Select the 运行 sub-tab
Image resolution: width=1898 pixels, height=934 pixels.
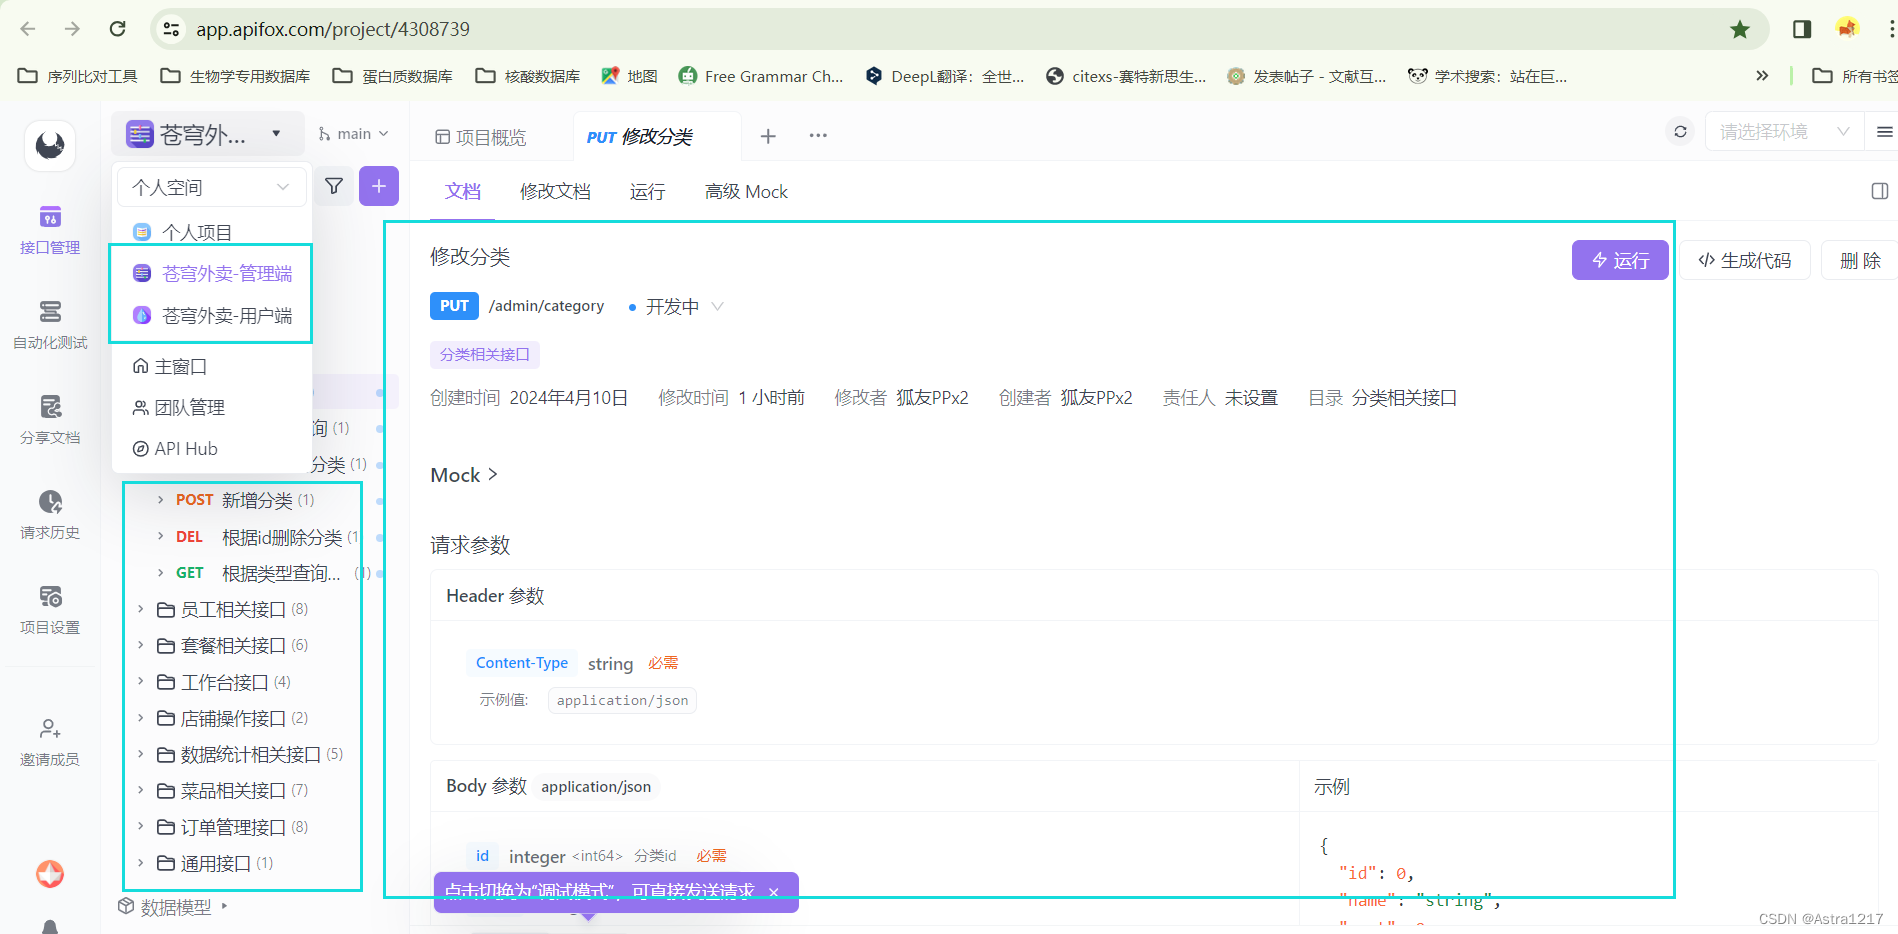tap(647, 191)
